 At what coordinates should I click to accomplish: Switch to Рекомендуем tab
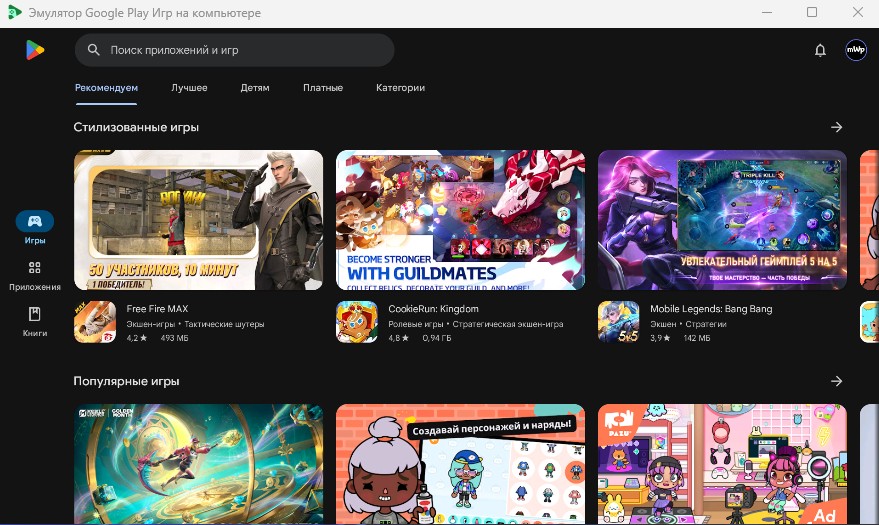[x=107, y=88]
